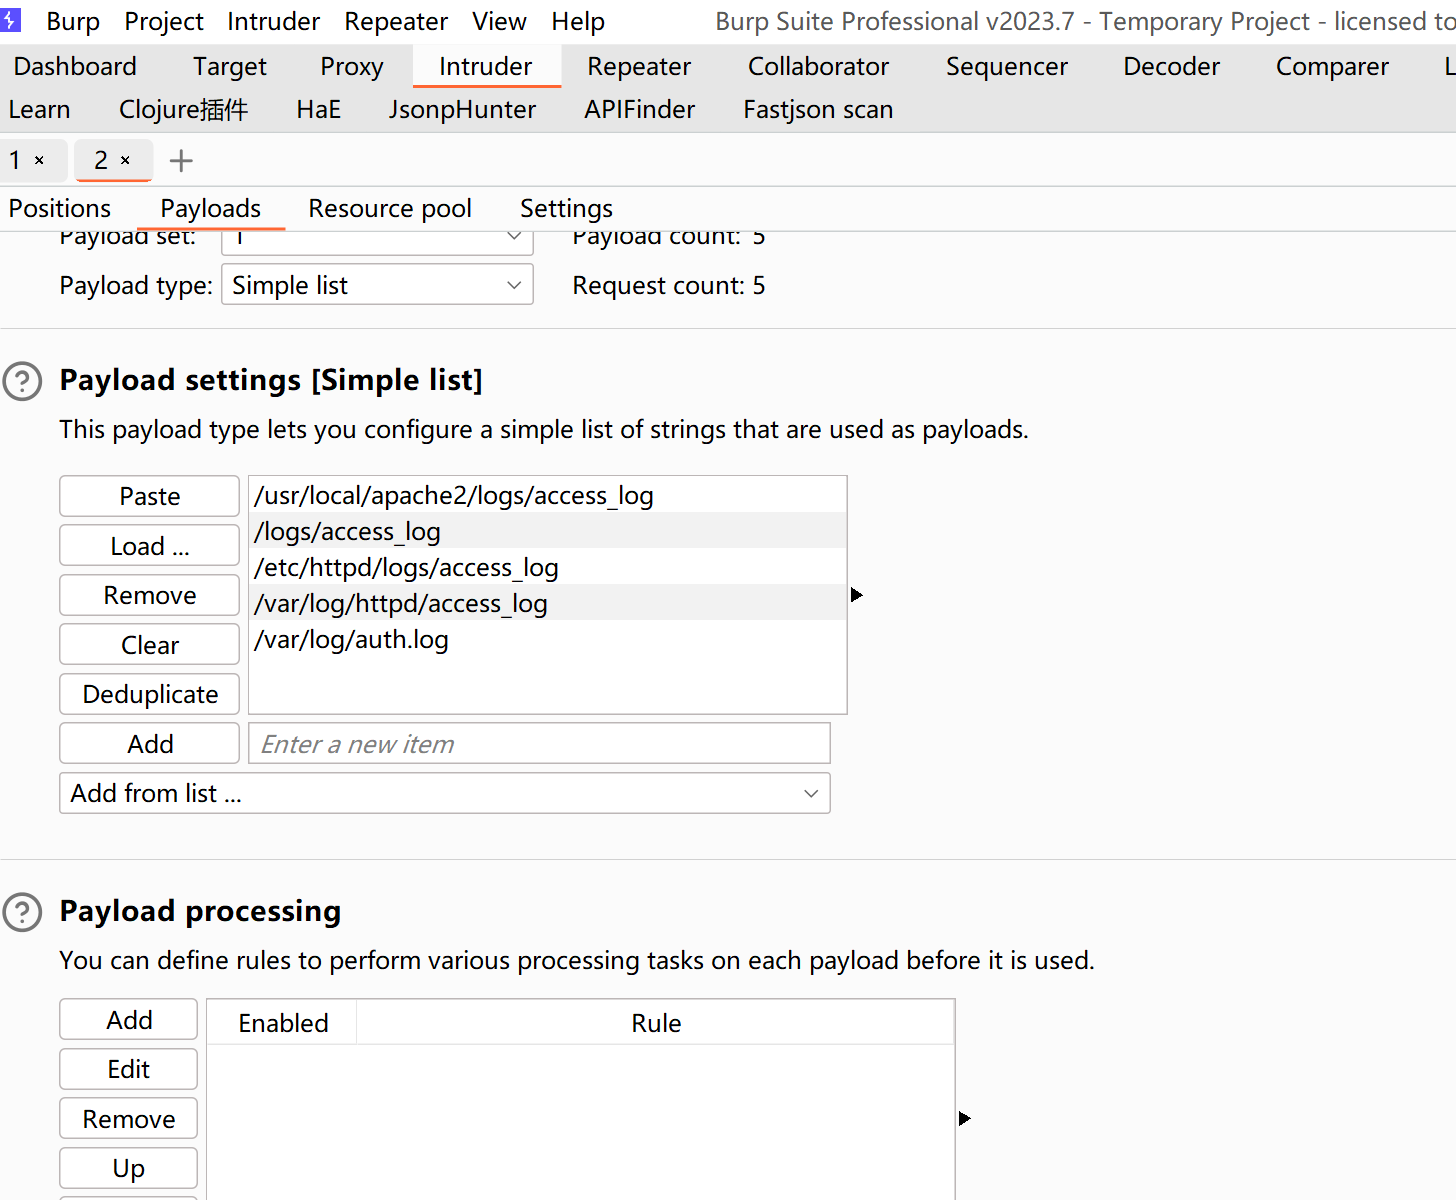Open the Decoder tab
1456x1200 pixels.
(1171, 66)
